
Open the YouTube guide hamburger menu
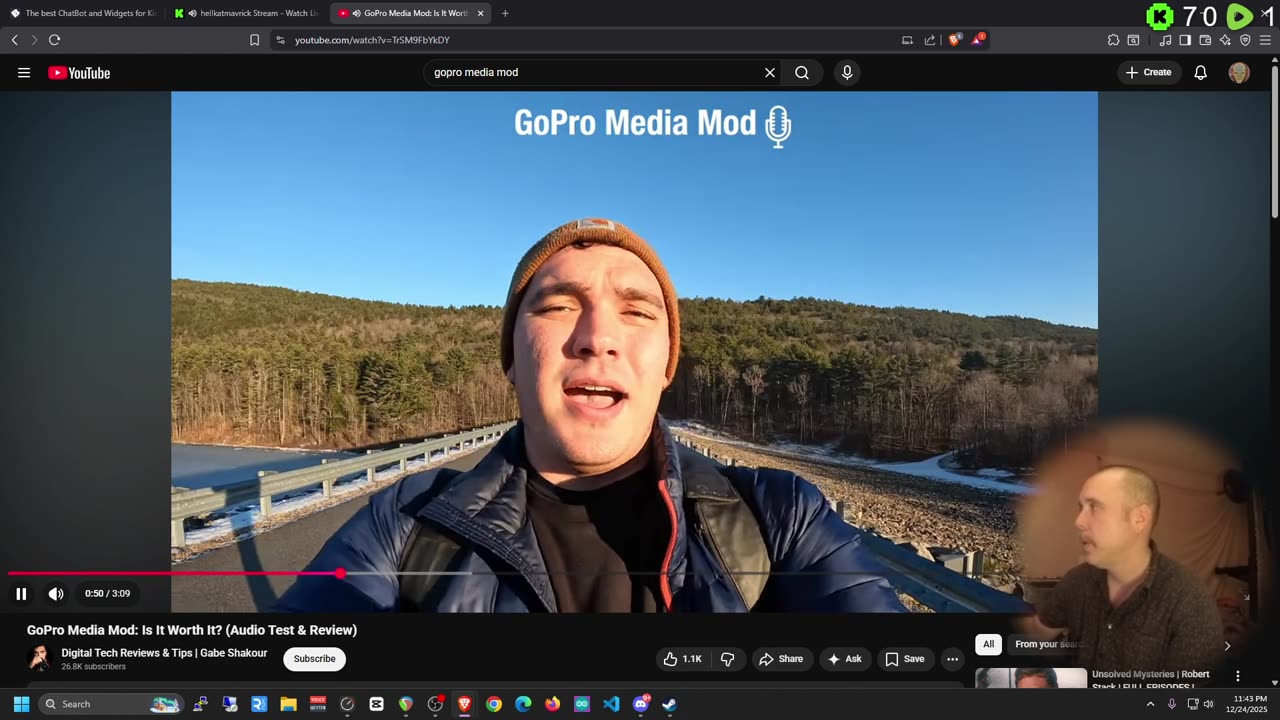click(x=24, y=72)
